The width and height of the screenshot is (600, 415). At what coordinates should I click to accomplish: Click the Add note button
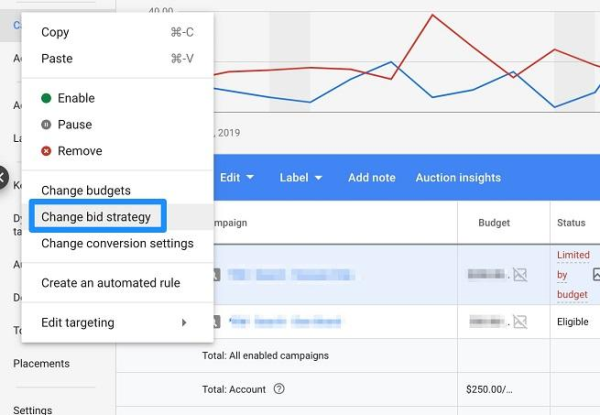coord(371,178)
